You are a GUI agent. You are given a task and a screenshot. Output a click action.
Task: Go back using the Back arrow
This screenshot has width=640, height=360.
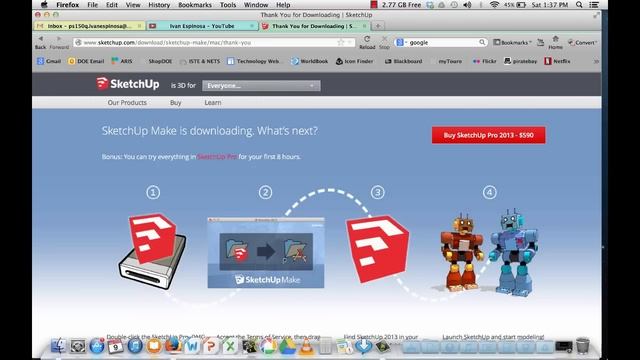click(x=40, y=42)
